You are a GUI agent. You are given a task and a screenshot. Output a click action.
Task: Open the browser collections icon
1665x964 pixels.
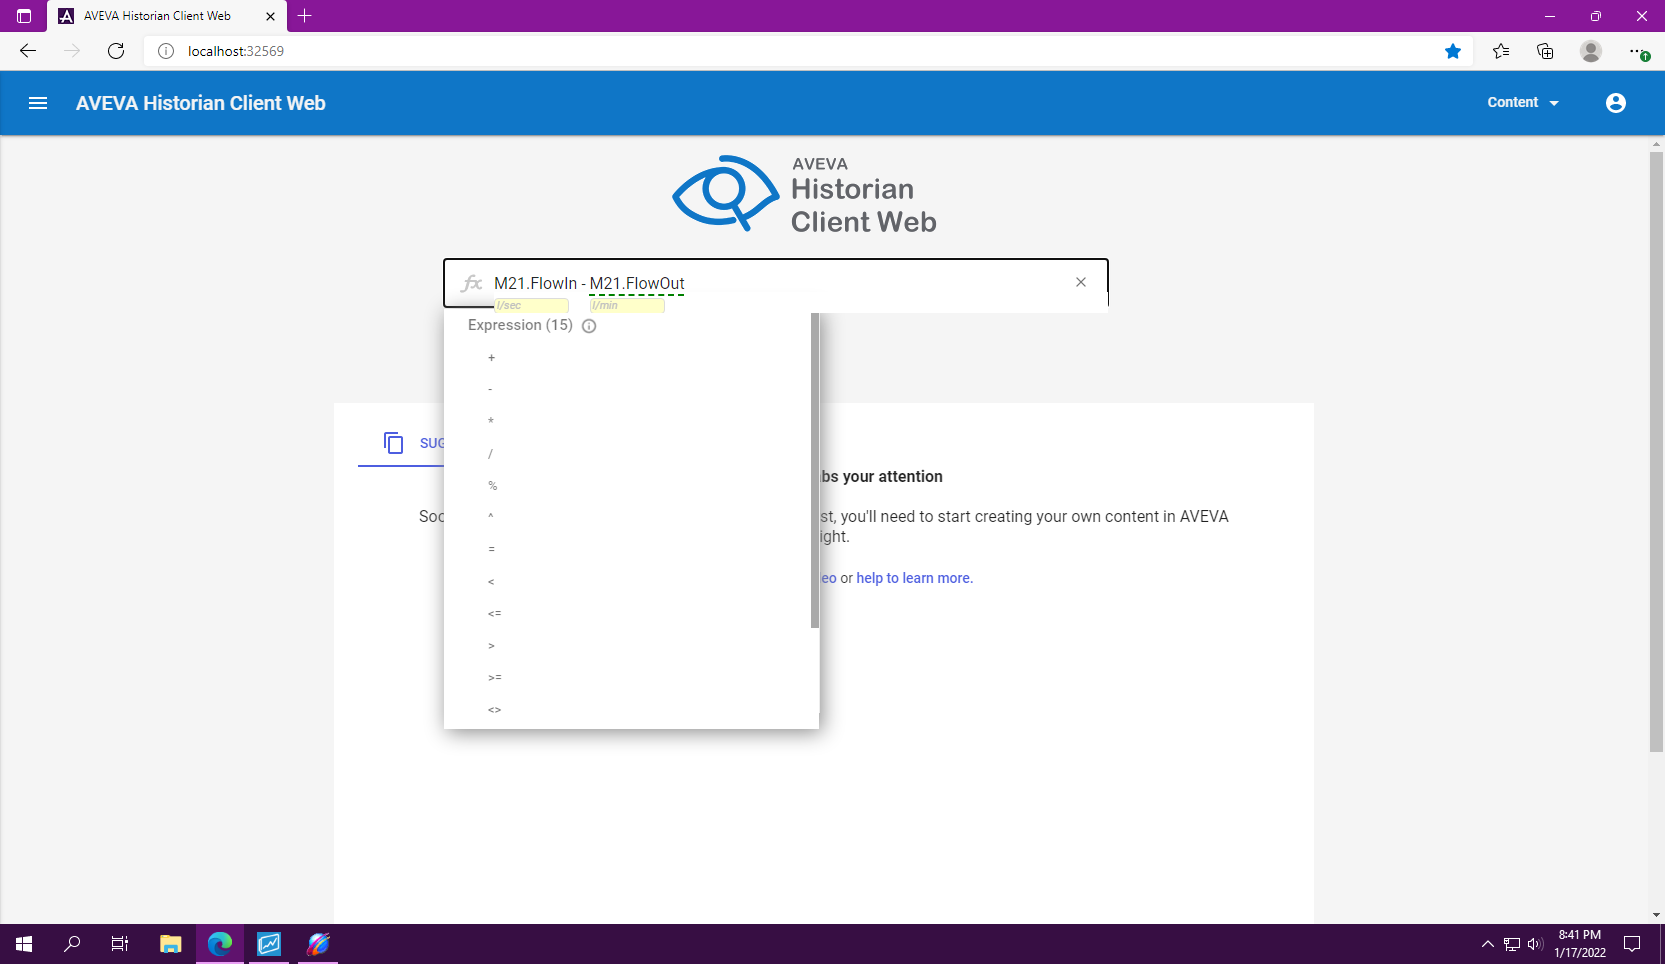point(1545,51)
